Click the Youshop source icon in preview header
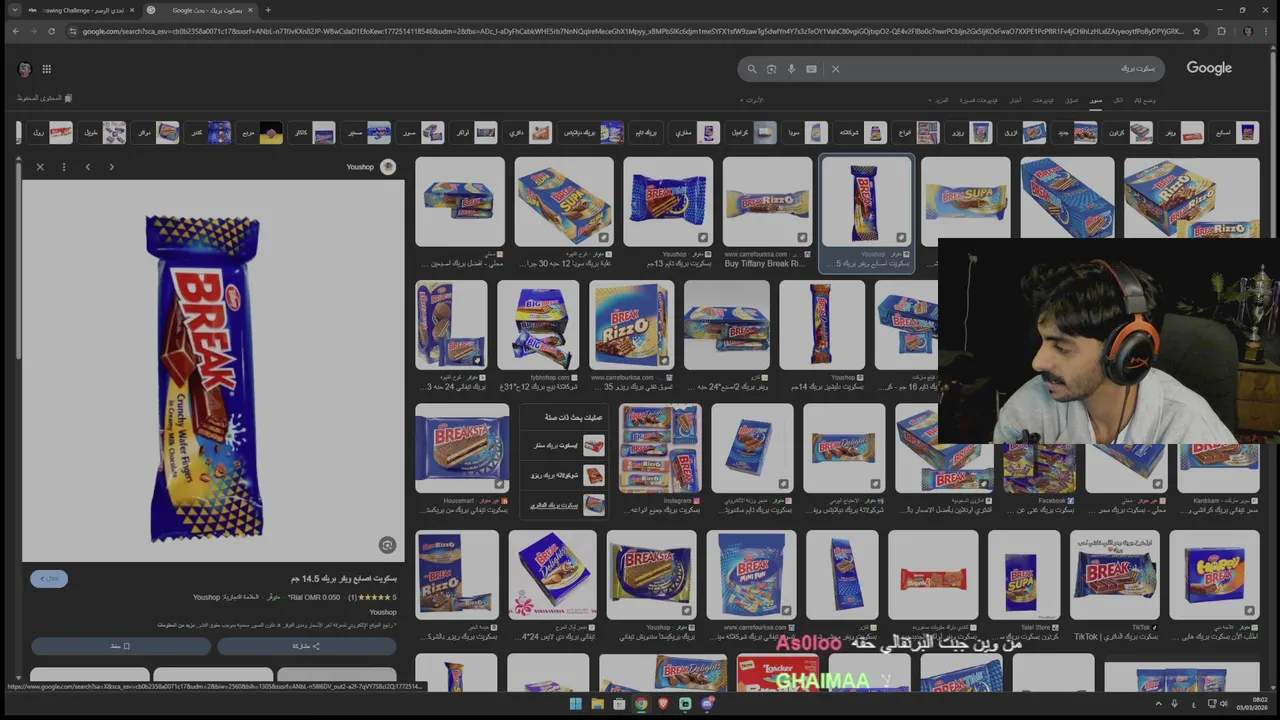This screenshot has height=720, width=1280. point(388,167)
